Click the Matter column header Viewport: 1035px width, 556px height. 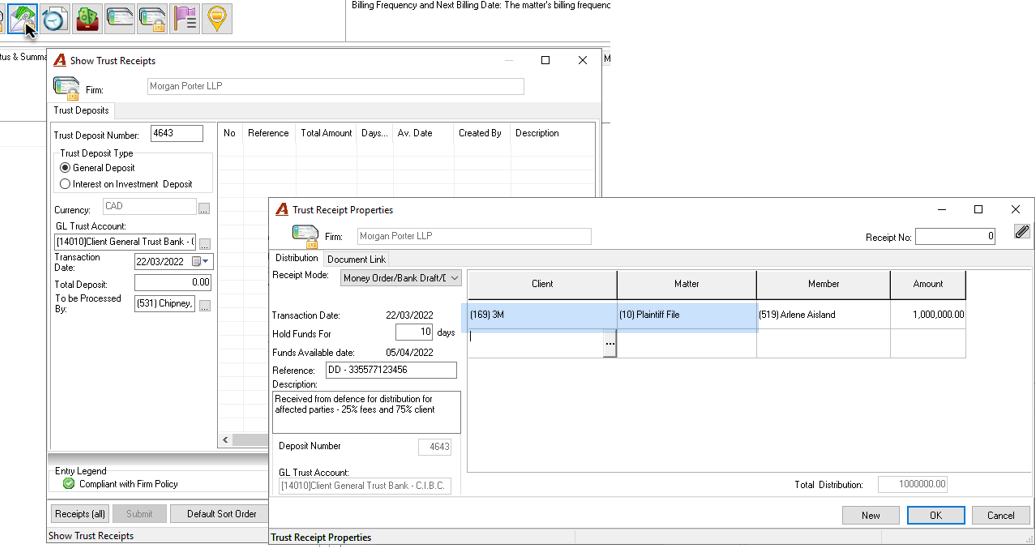click(x=686, y=284)
